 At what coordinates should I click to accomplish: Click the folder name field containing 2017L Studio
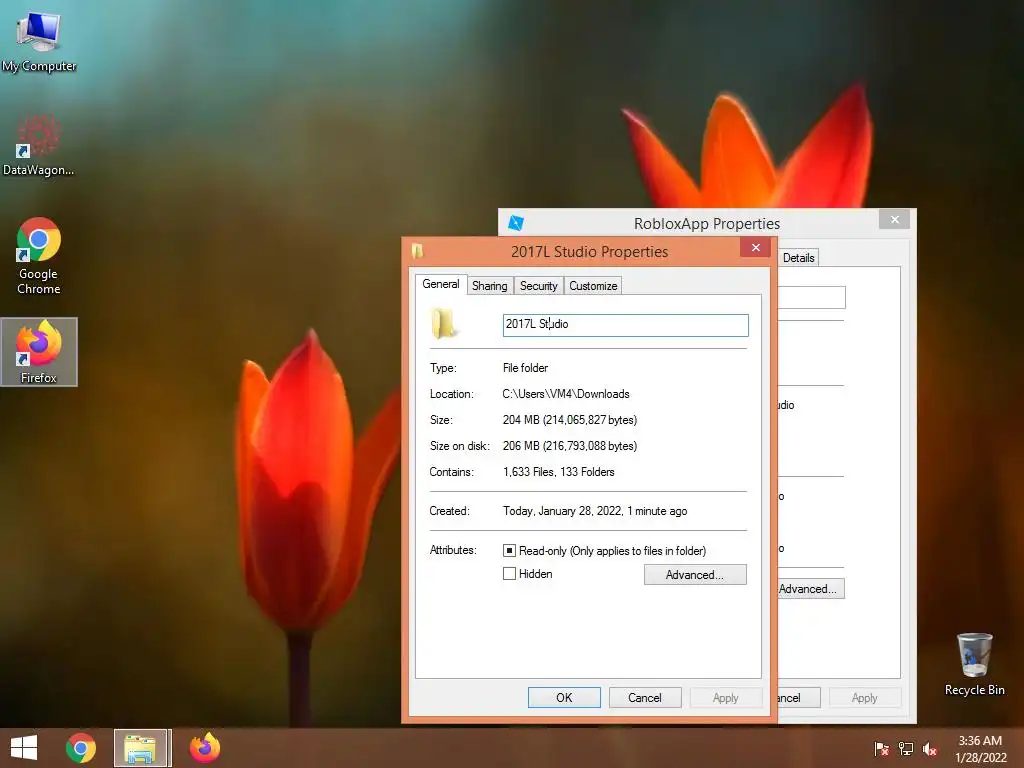(626, 325)
